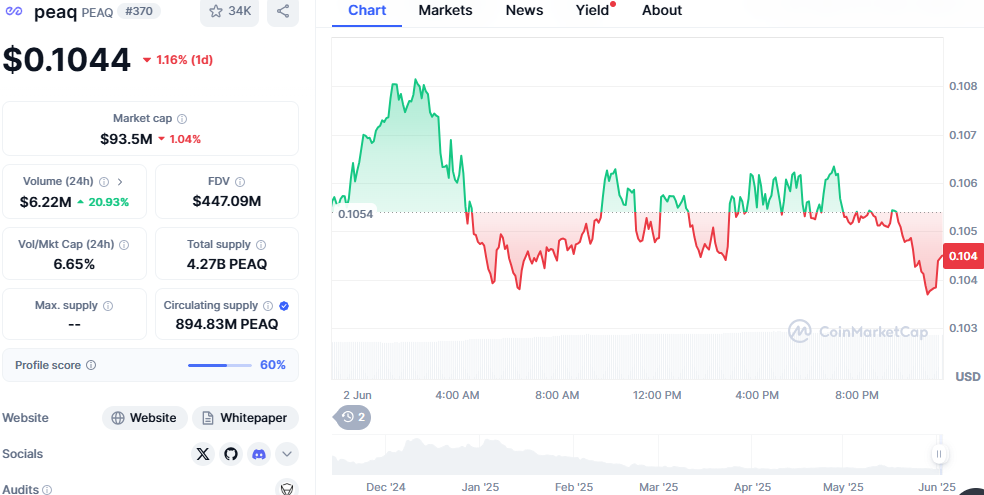This screenshot has width=984, height=495.
Task: Add peaq to watchlist with star button
Action: click(x=227, y=11)
